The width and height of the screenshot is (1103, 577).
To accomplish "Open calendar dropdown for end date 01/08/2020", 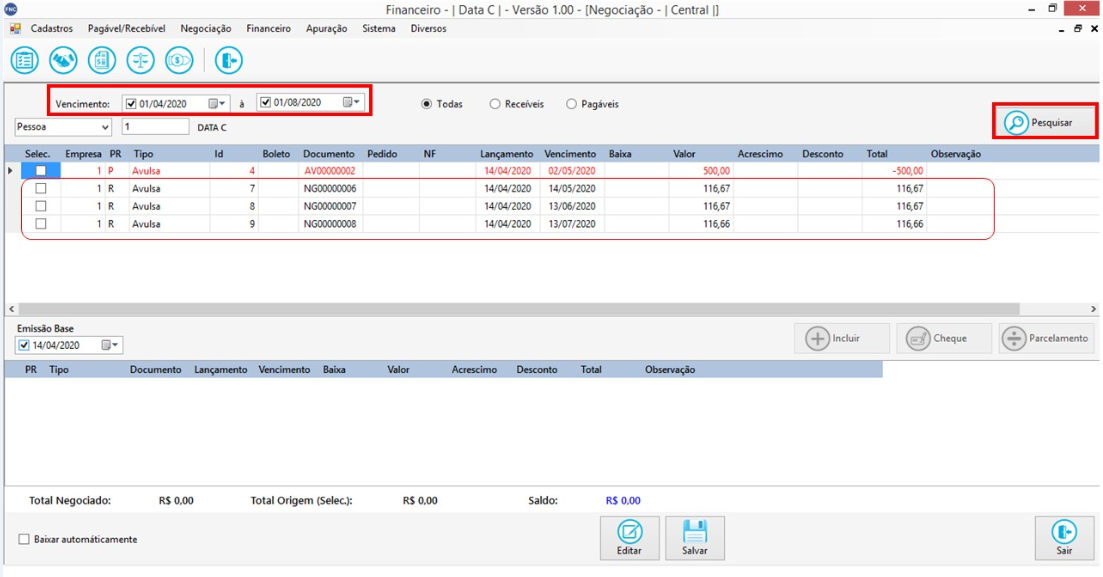I will [351, 103].
